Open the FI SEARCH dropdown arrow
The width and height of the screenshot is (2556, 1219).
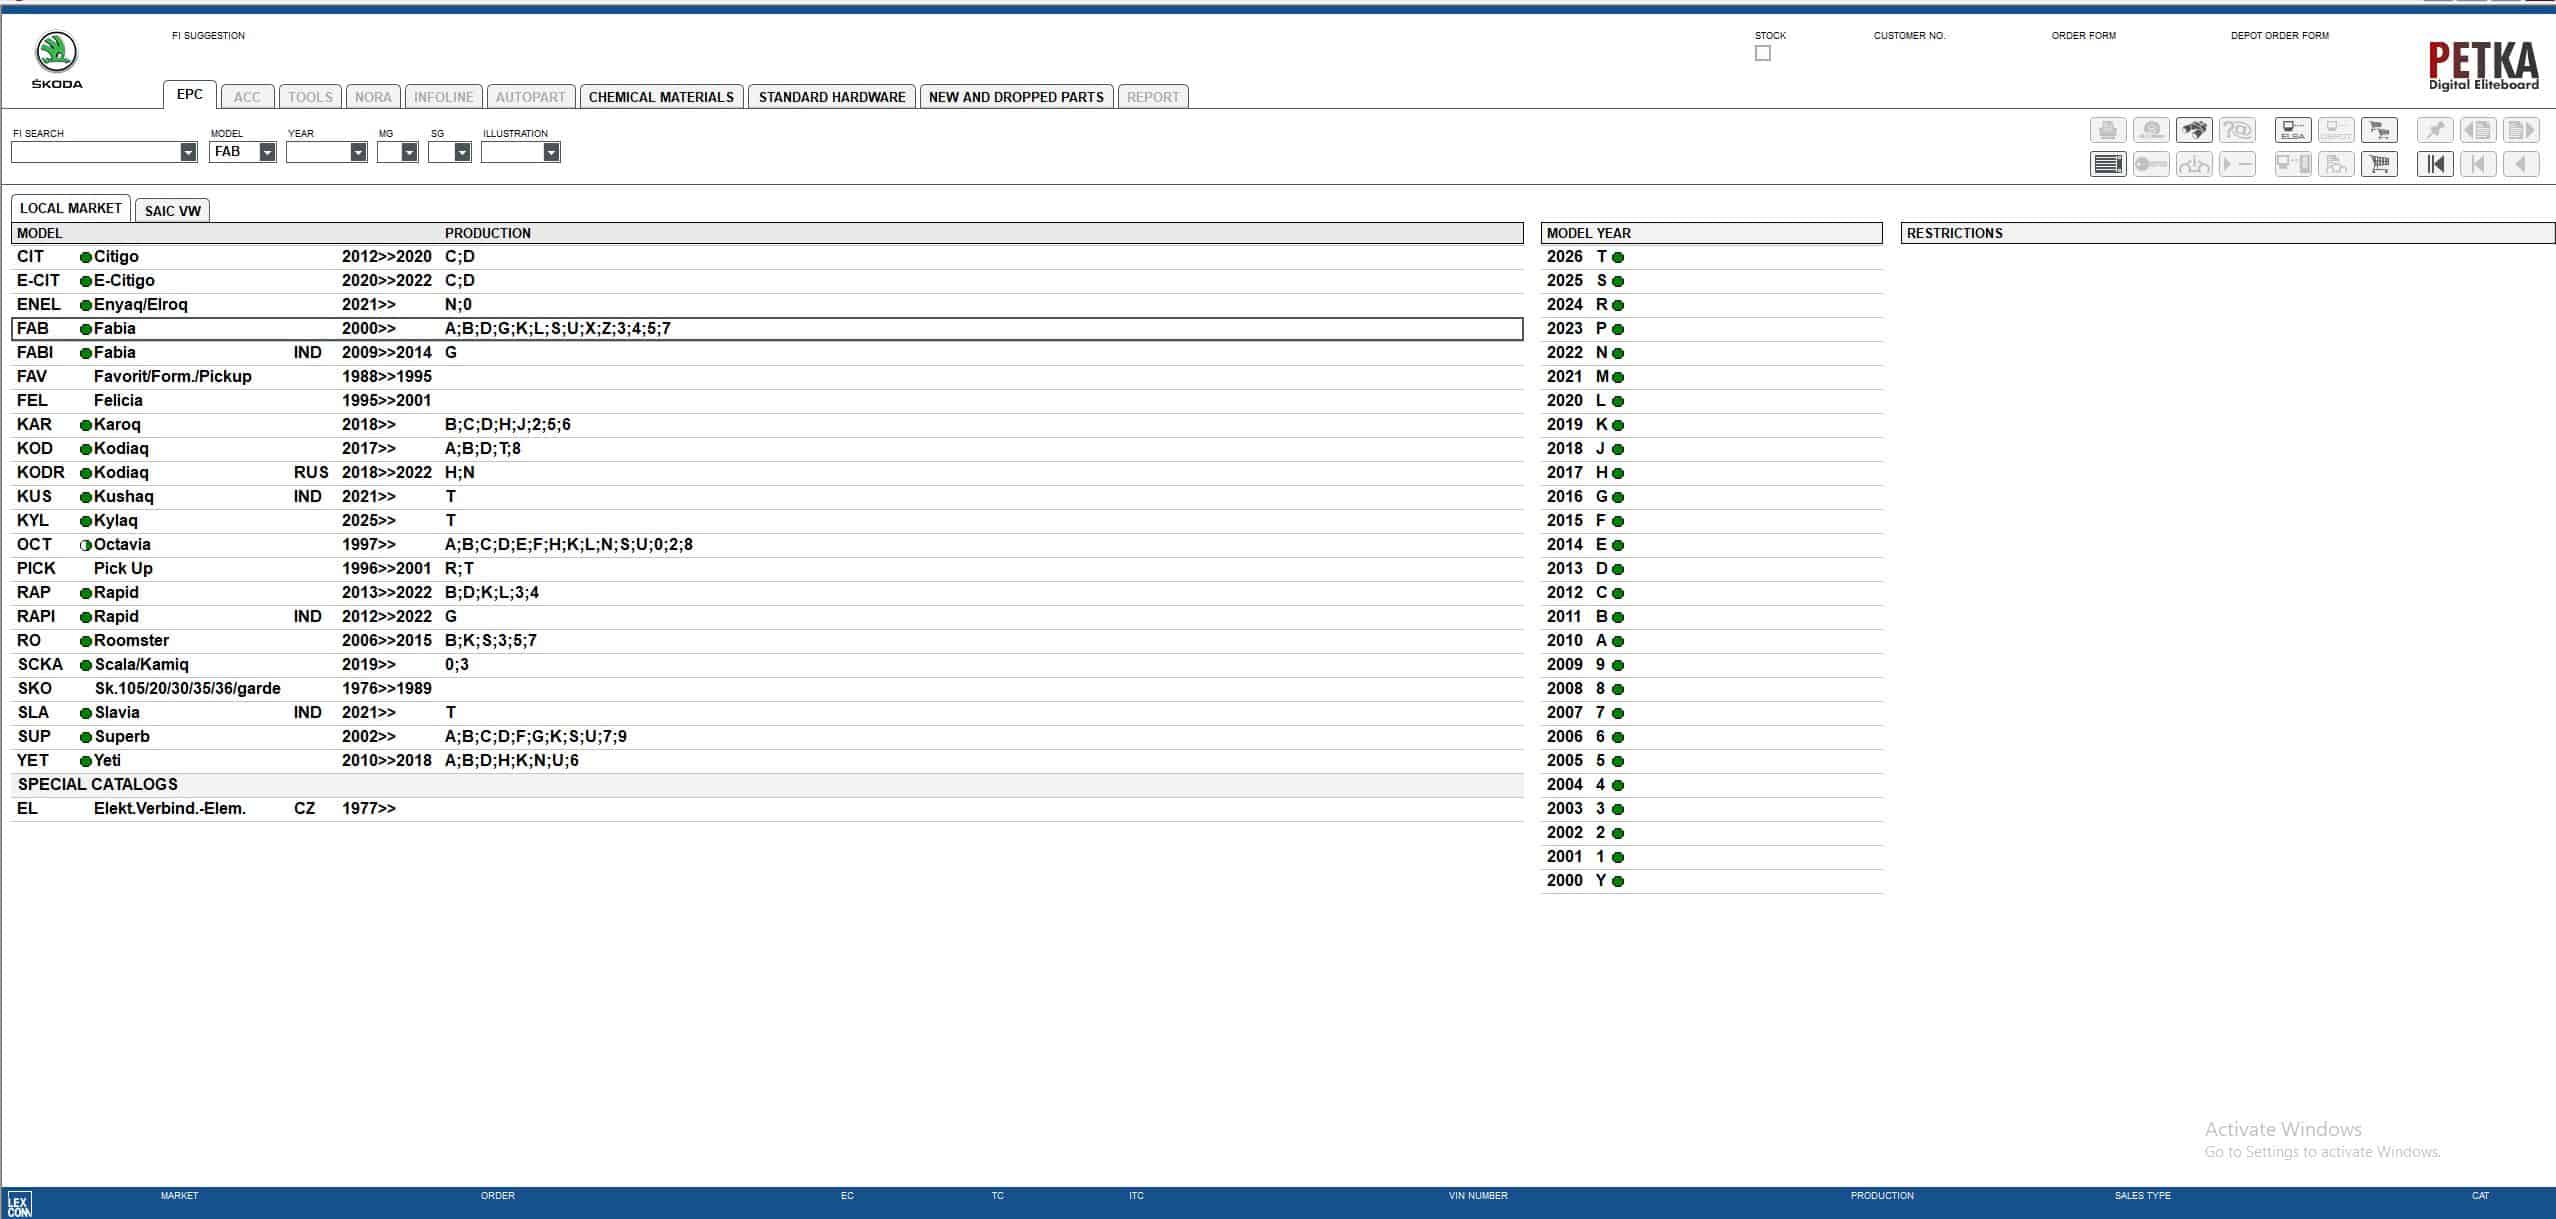[188, 152]
